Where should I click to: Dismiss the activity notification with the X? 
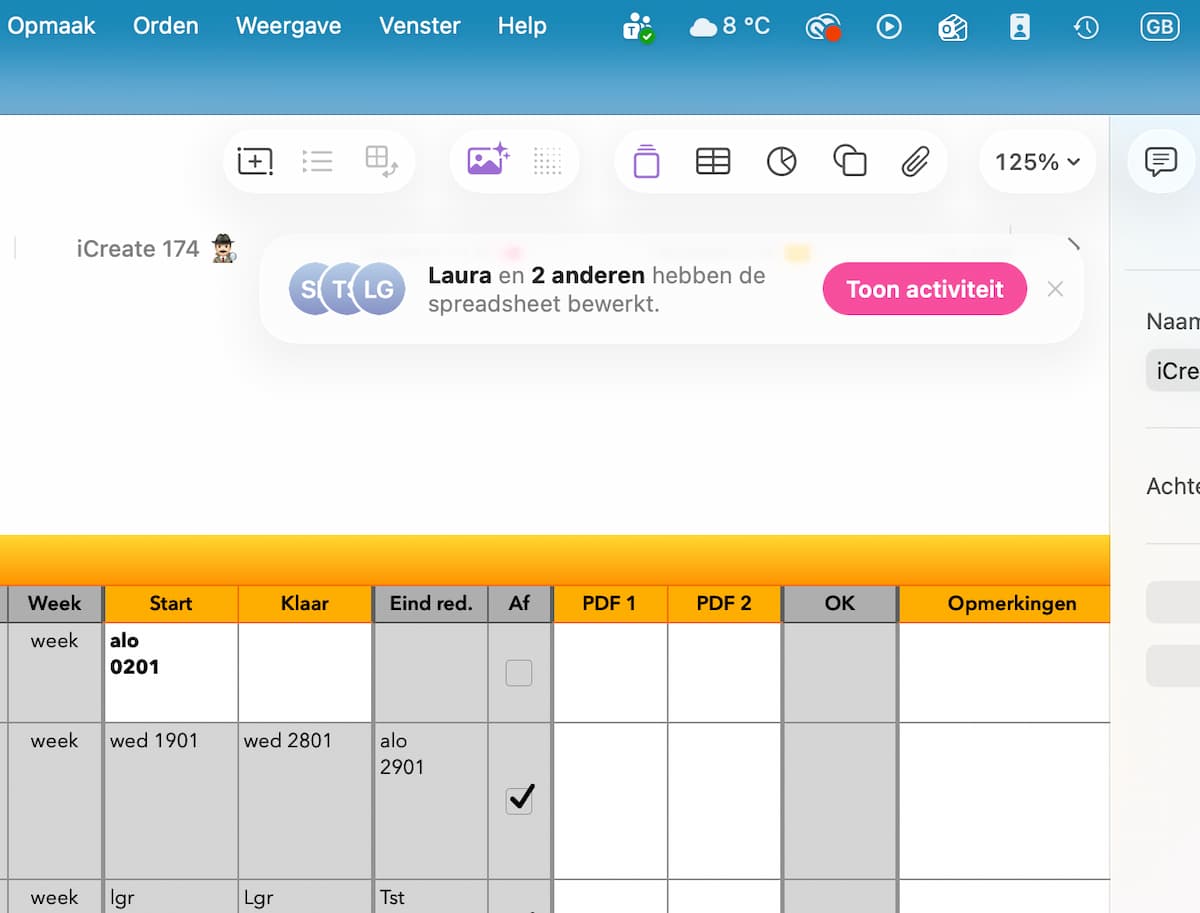(x=1055, y=289)
